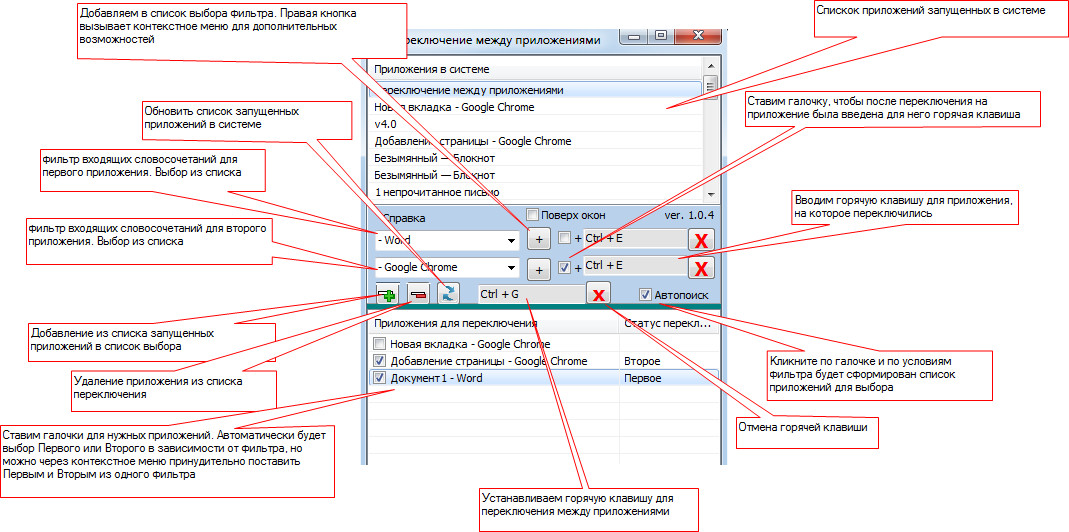Click the green plus add-application icon
The width and height of the screenshot is (1069, 532).
(388, 295)
